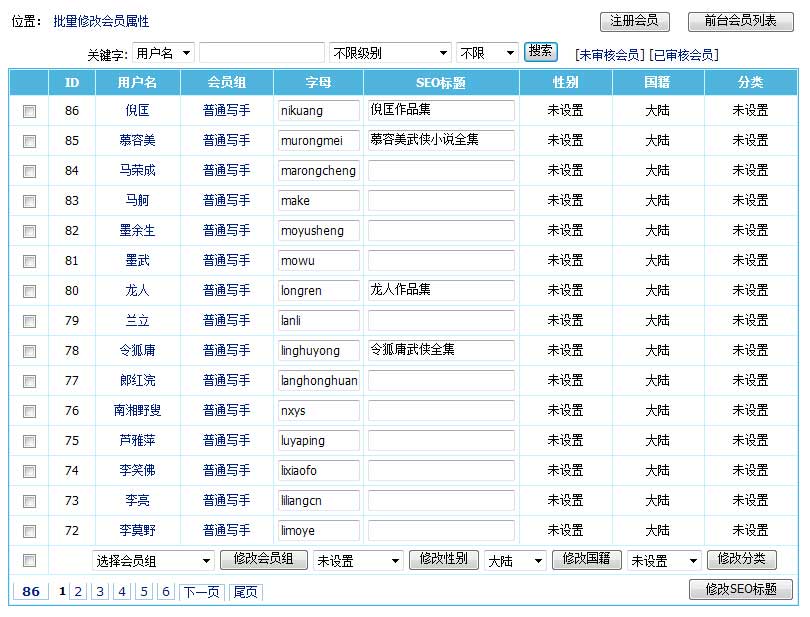Check the box for member ID 83
The height and width of the screenshot is (617, 810).
tap(29, 201)
